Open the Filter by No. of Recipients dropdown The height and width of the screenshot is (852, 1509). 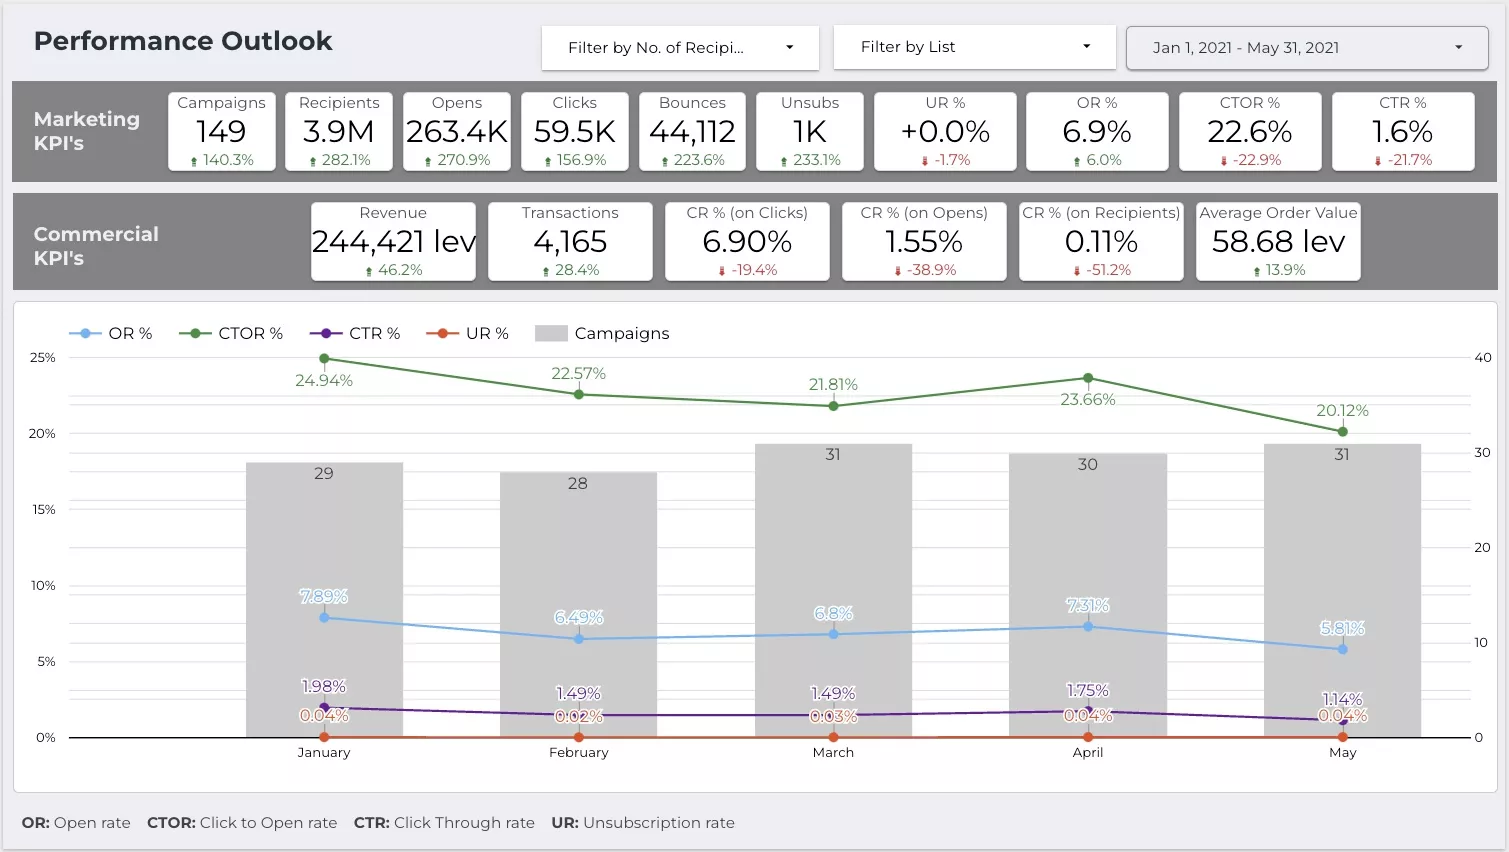coord(680,47)
